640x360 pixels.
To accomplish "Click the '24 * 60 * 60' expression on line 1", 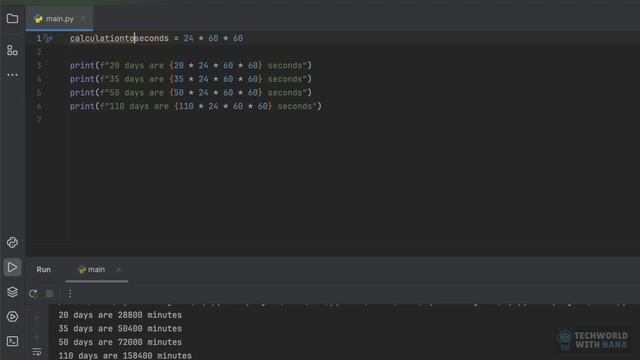I will [213, 38].
